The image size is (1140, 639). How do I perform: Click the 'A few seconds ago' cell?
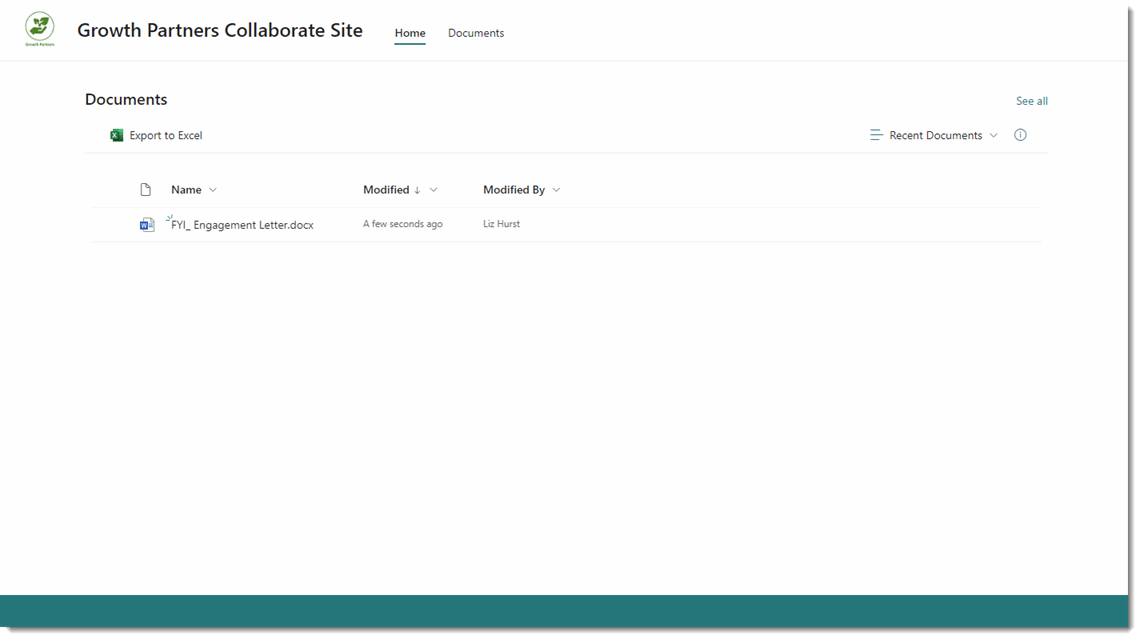click(x=403, y=224)
